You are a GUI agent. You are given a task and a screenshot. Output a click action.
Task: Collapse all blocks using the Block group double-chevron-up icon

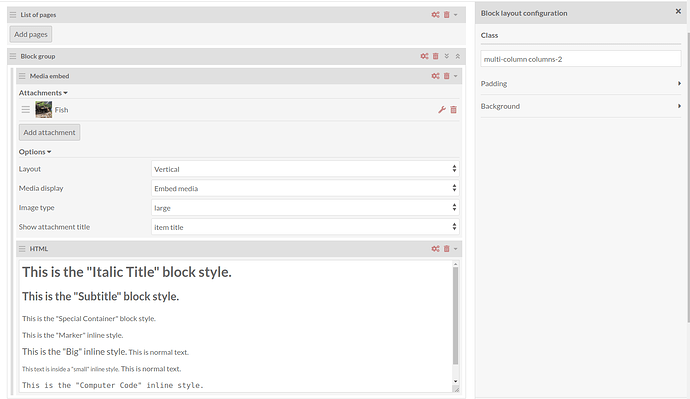[458, 56]
